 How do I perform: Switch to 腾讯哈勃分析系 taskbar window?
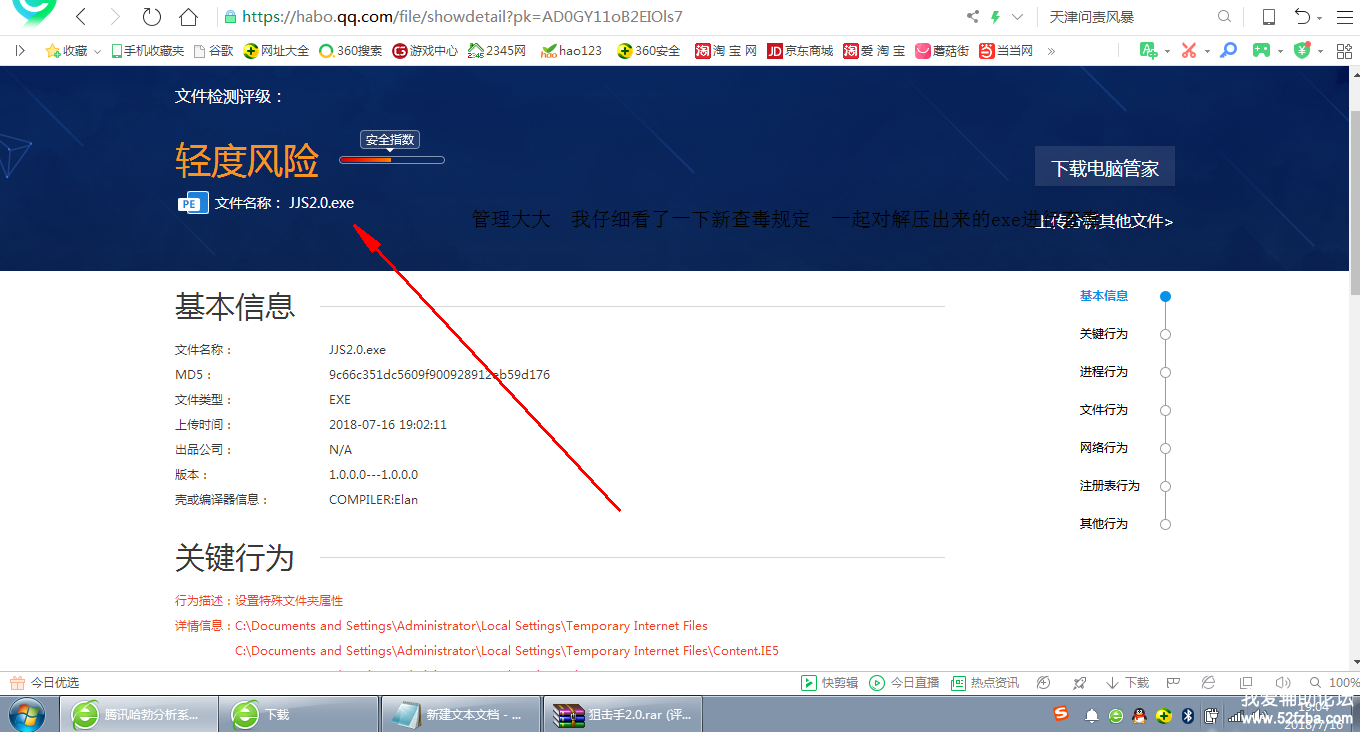tap(138, 715)
